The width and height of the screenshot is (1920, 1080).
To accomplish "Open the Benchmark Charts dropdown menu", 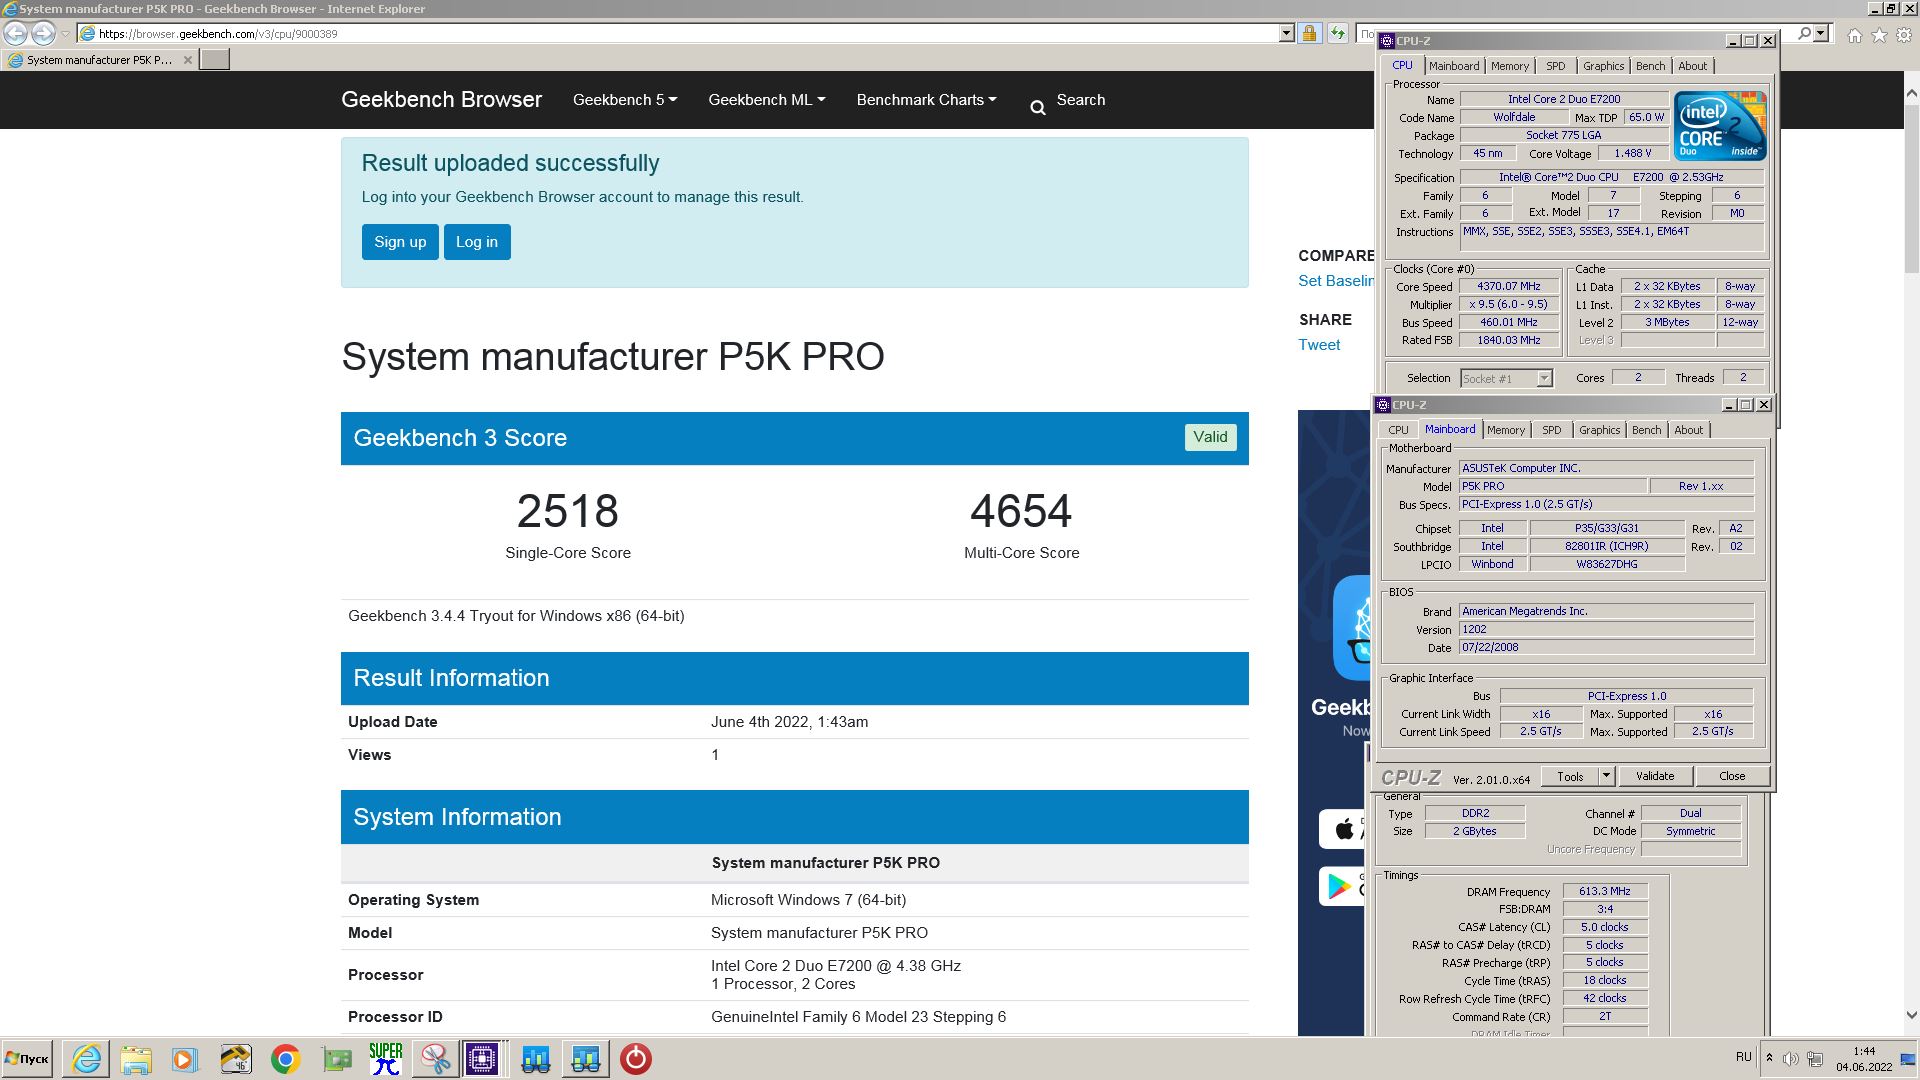I will coord(927,100).
